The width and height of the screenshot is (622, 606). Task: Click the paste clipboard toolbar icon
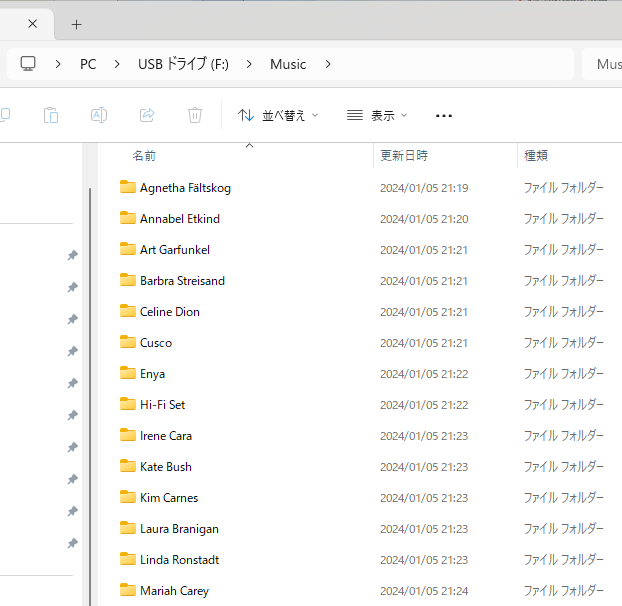[x=51, y=115]
